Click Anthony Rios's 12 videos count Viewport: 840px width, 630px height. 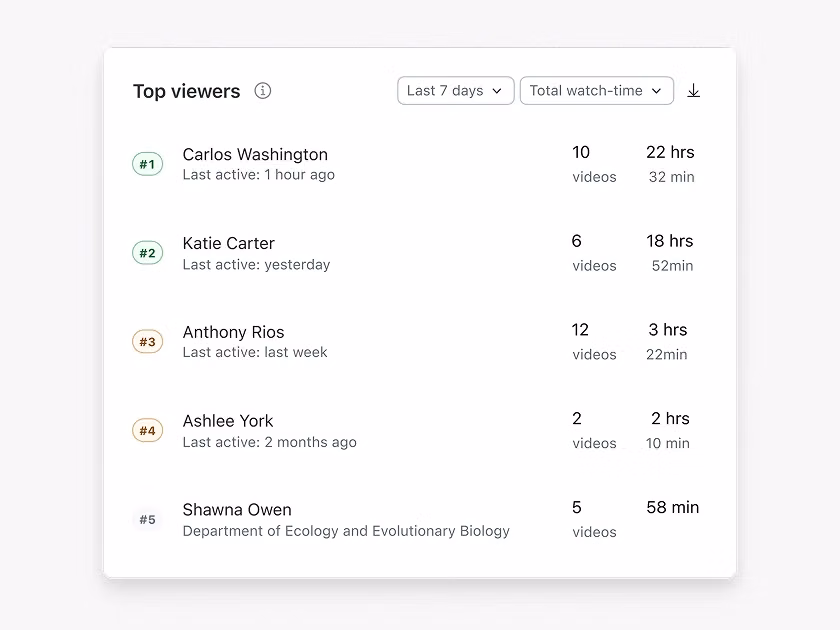click(593, 341)
